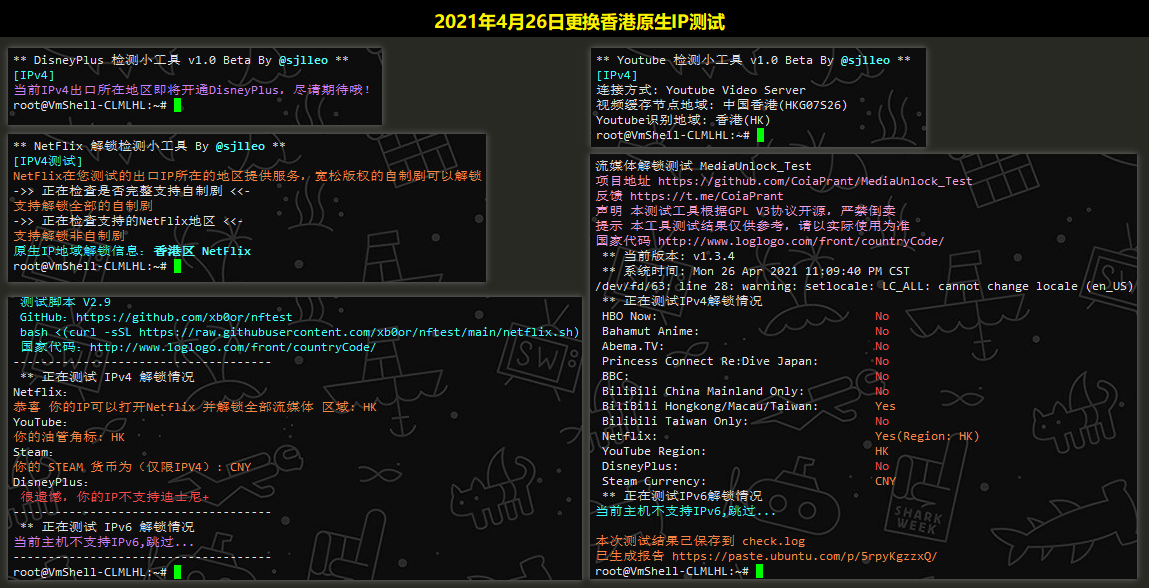Click the page title 2021年4月26日更换香港原生IP测试
The image size is (1149, 588).
(x=580, y=21)
